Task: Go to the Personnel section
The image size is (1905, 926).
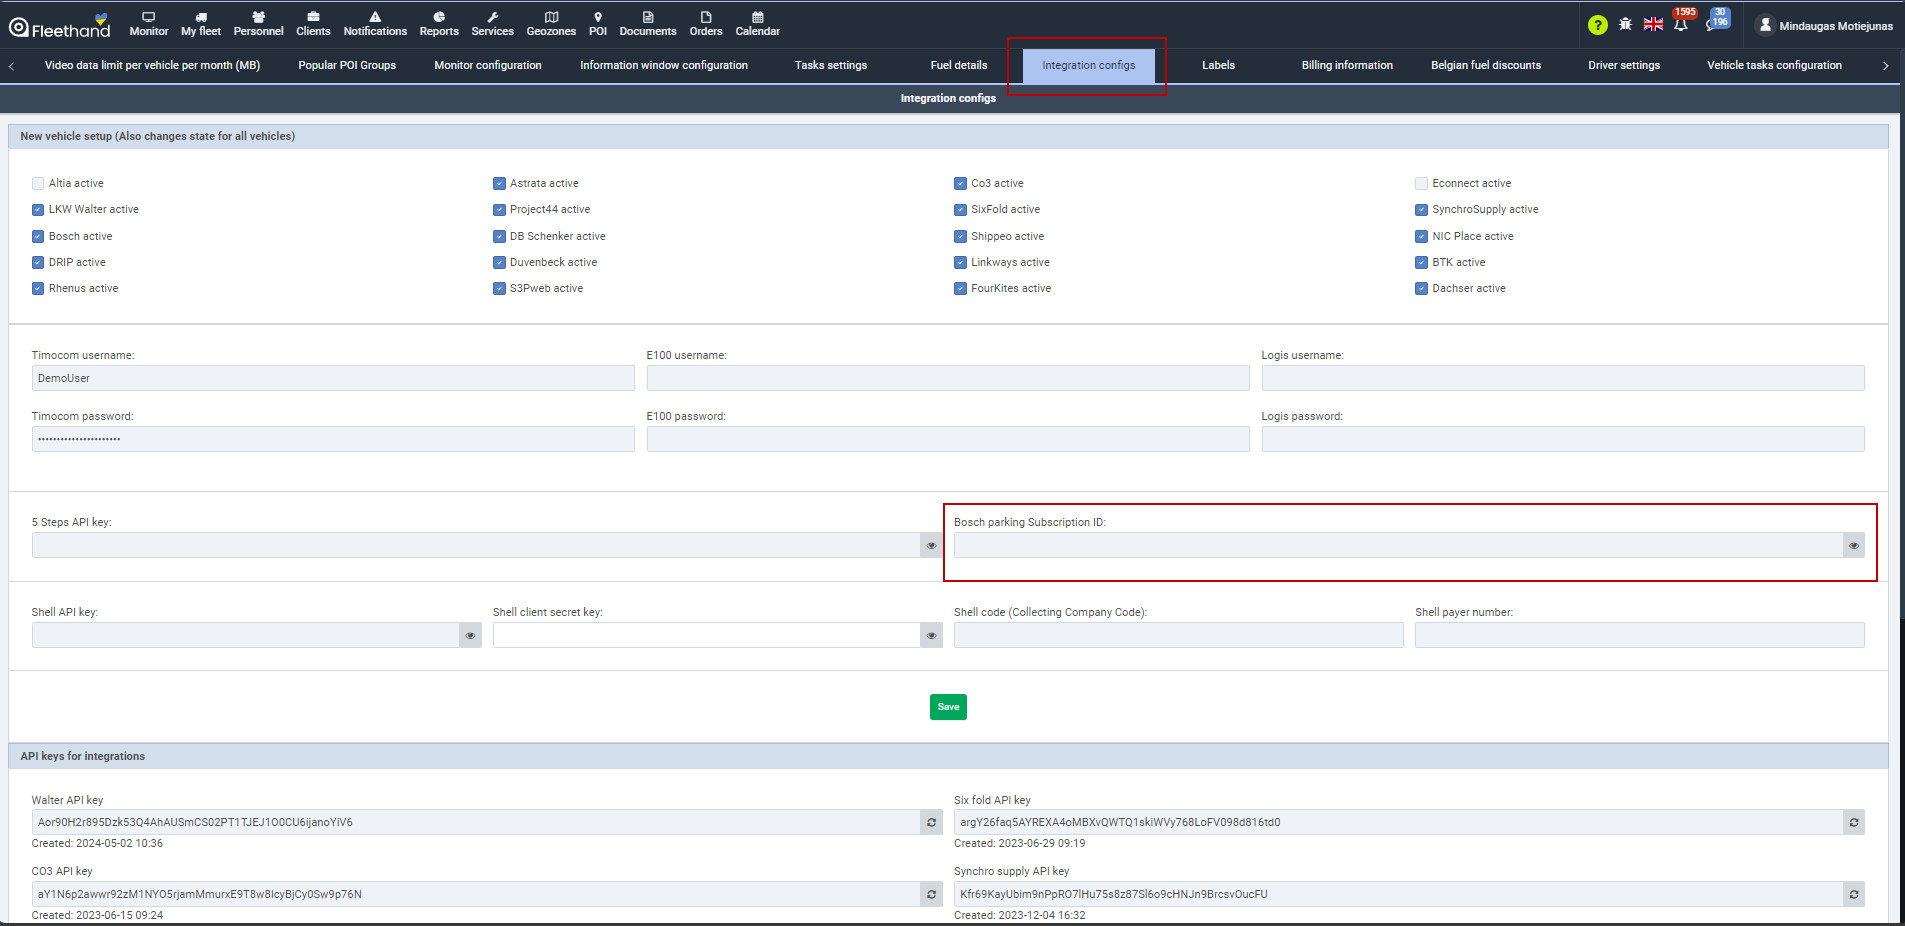Action: point(258,24)
